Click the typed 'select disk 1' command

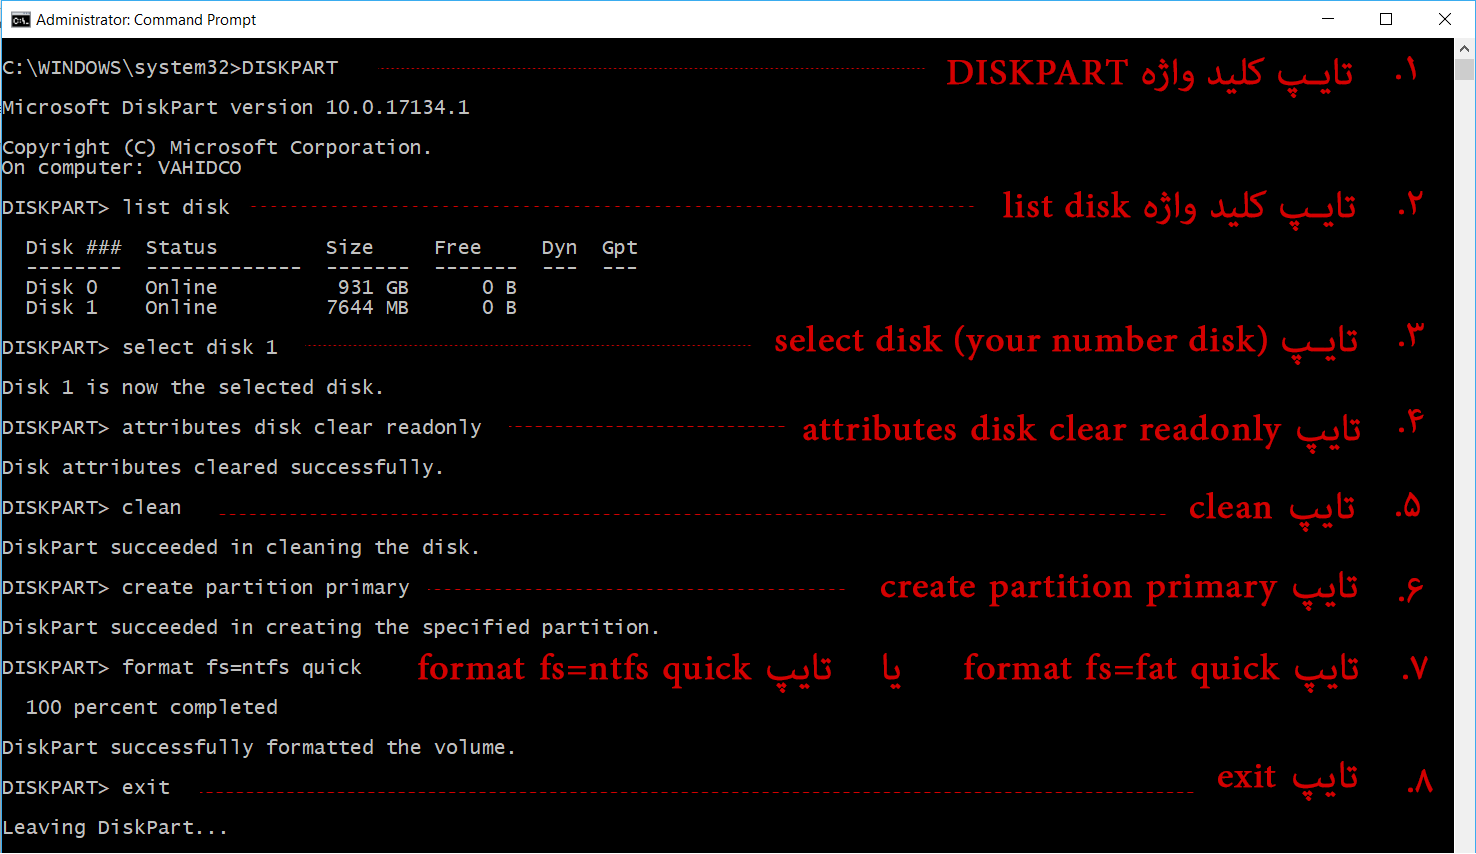[x=199, y=348]
